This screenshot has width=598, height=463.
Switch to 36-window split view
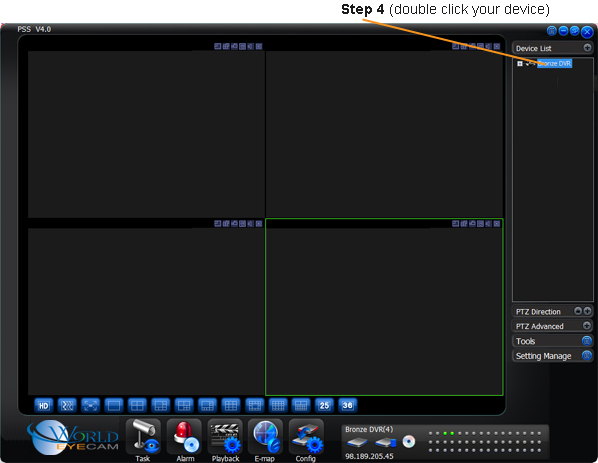pyautogui.click(x=347, y=405)
